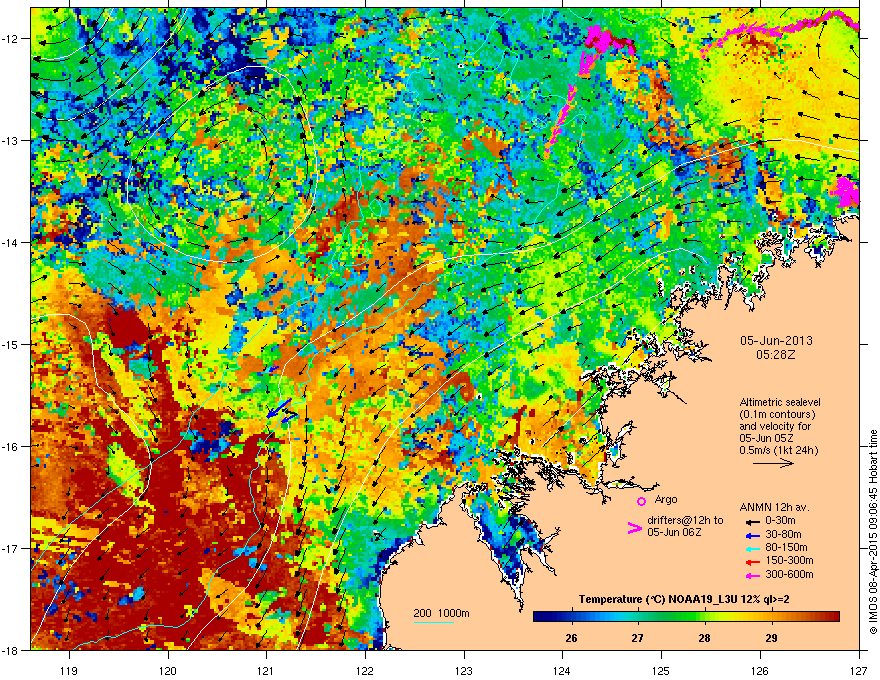Click the '05-Jun 06Z' drifter date text
880x680 pixels.
[673, 532]
